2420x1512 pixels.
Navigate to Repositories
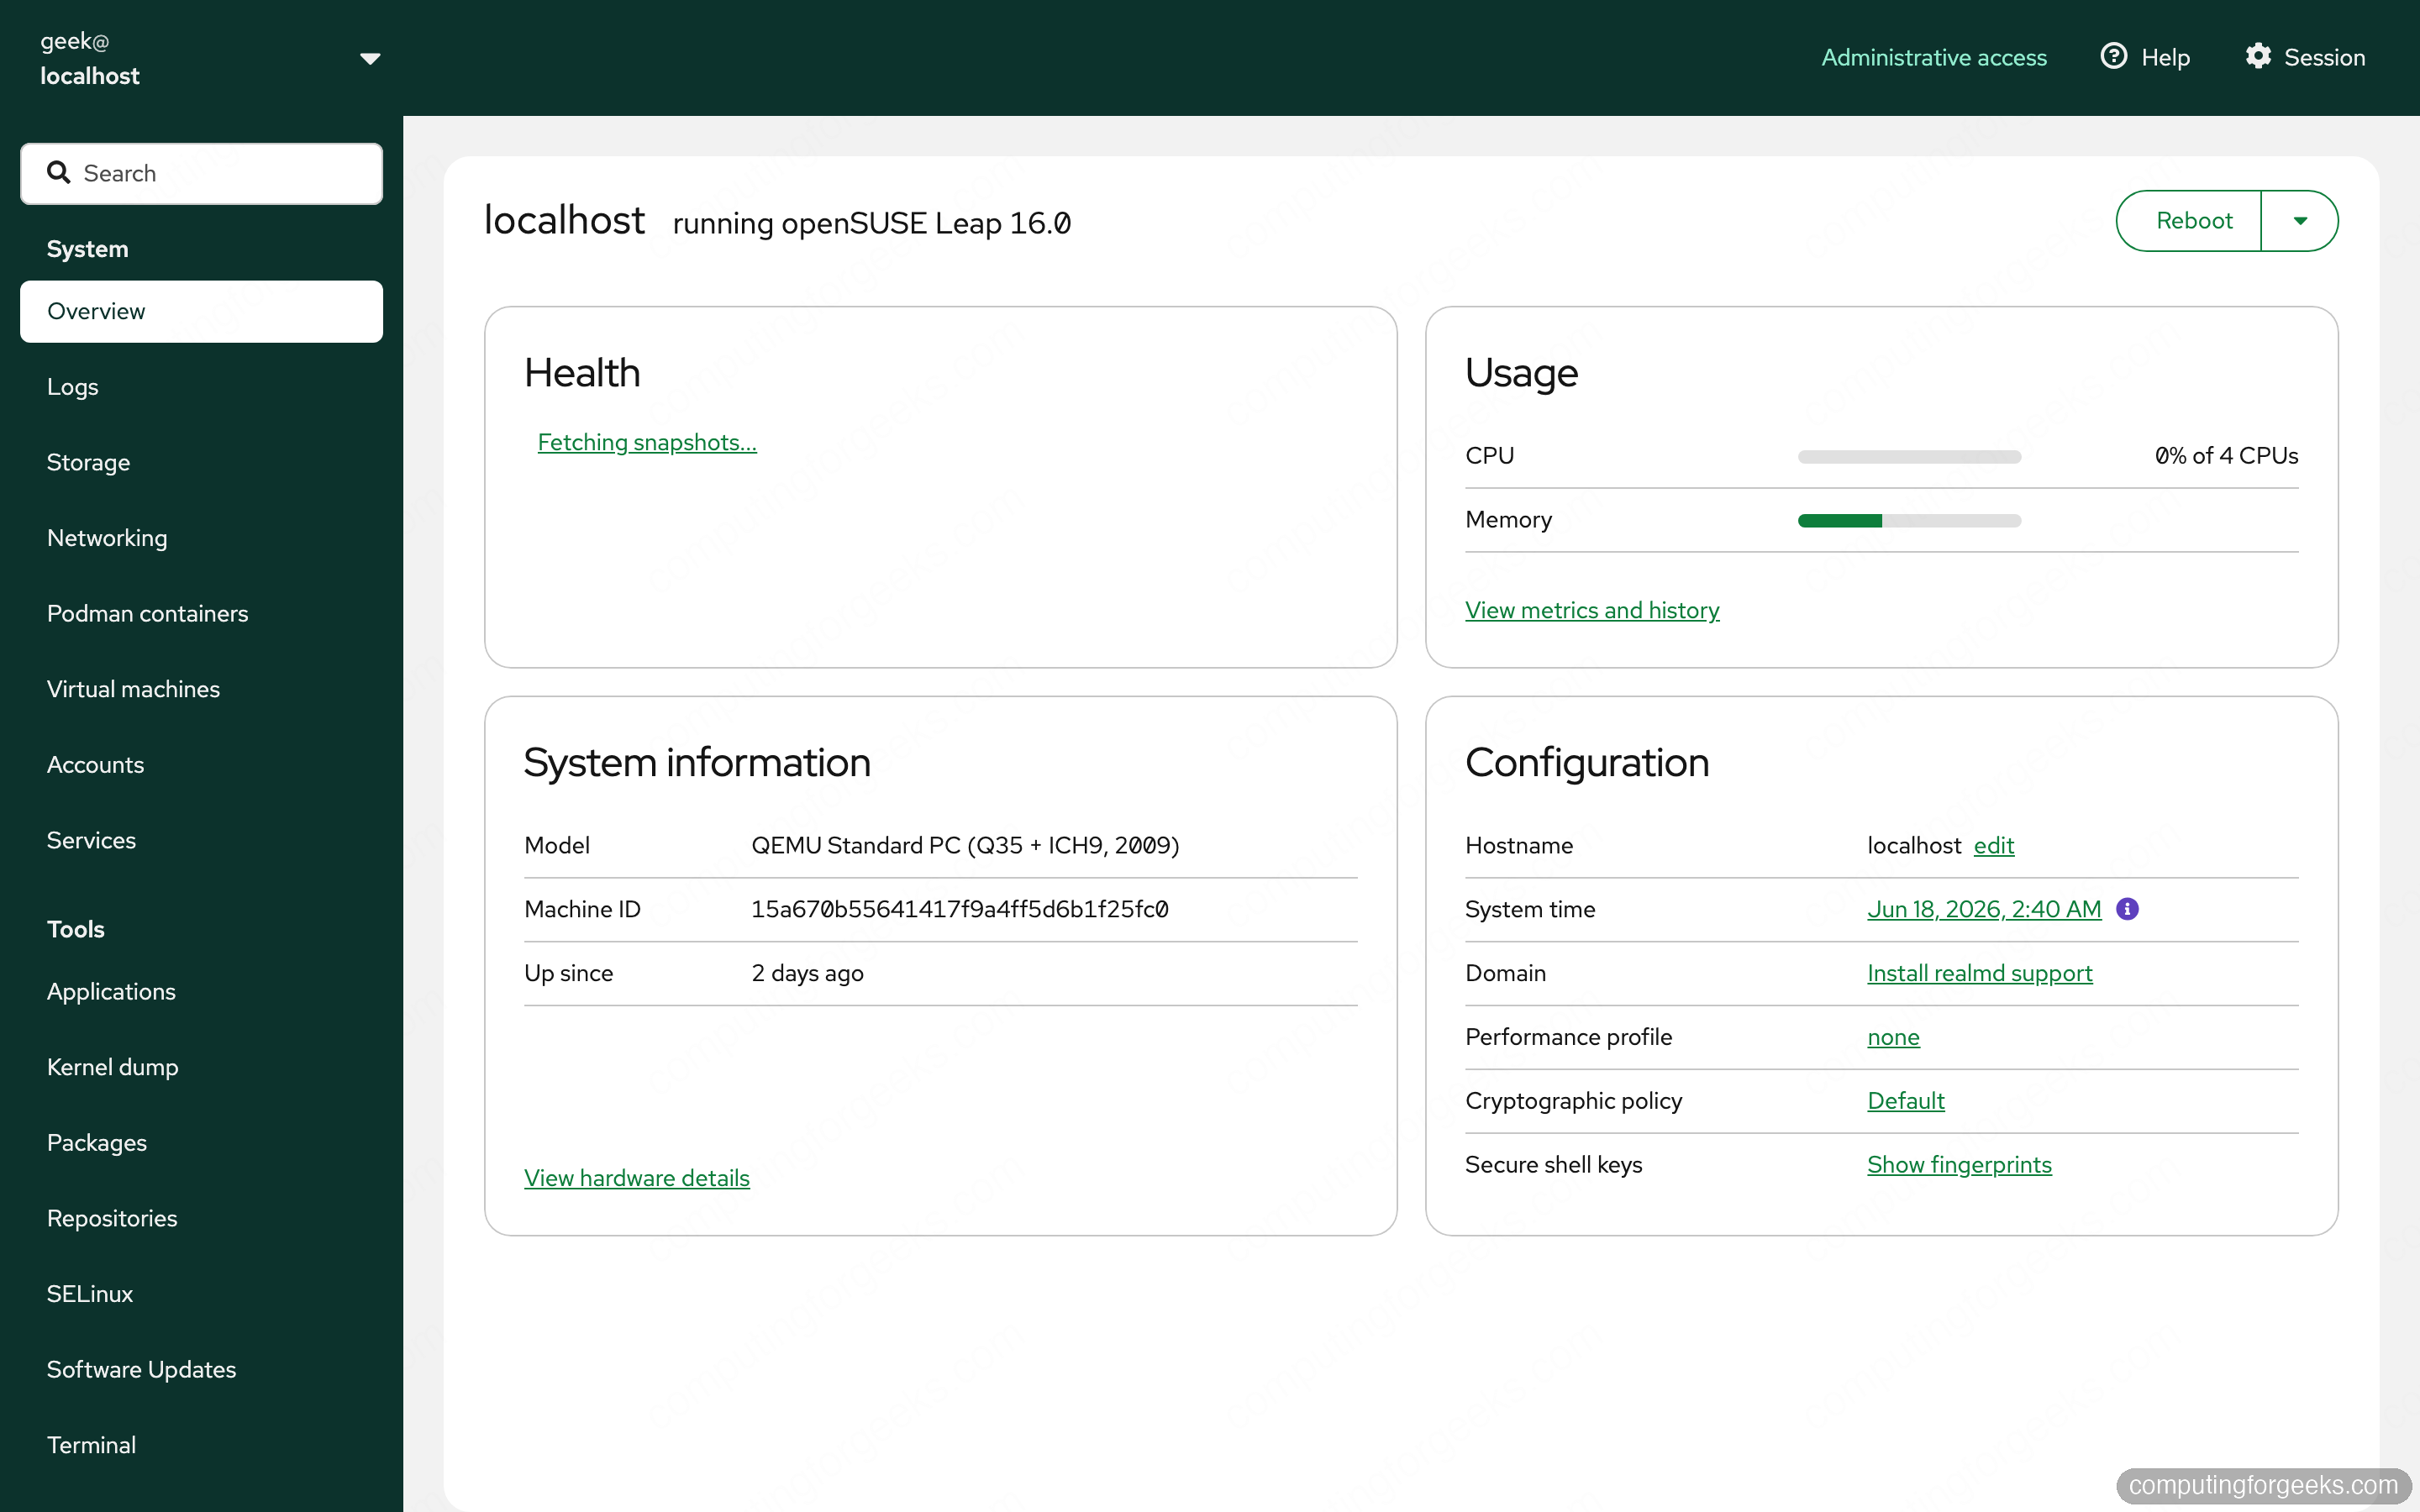[x=201, y=1218]
